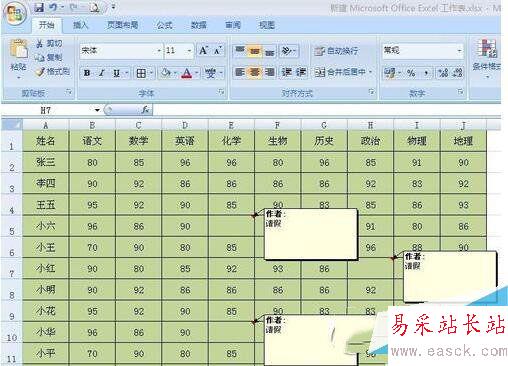
Task: Expand merge and center dropdown arrow
Action: pyautogui.click(x=370, y=72)
